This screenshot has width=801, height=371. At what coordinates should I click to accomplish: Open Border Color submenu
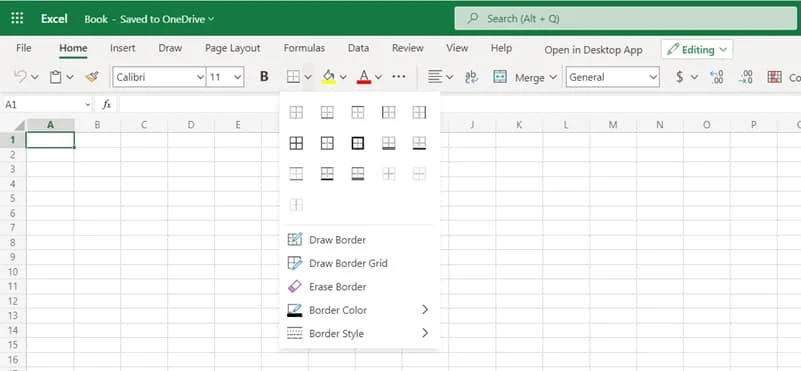360,310
